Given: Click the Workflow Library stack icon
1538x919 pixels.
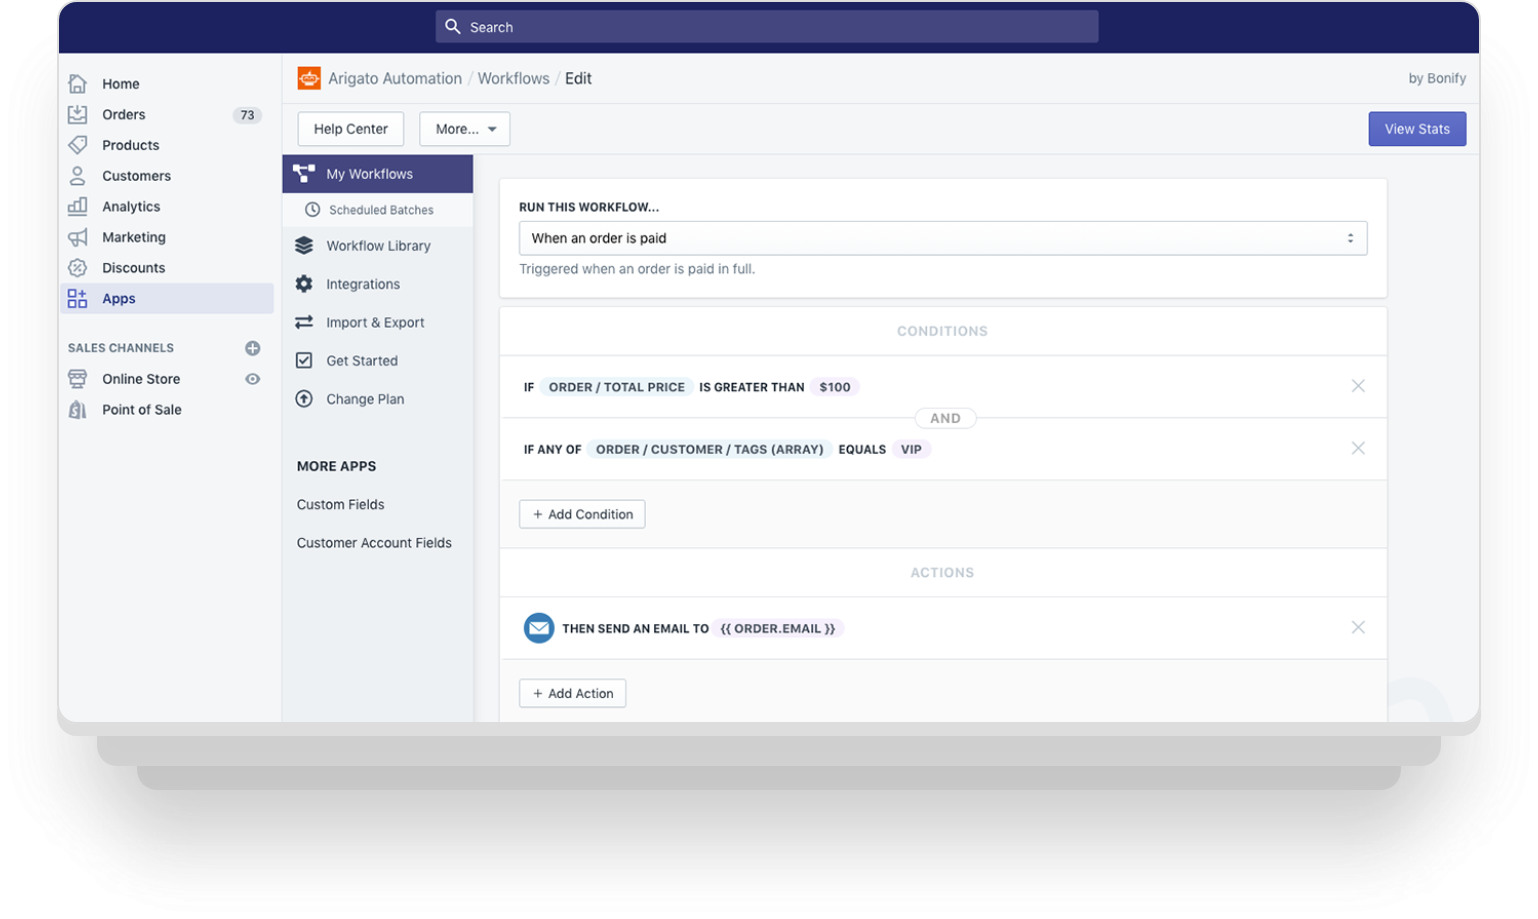Looking at the screenshot, I should click(x=305, y=246).
